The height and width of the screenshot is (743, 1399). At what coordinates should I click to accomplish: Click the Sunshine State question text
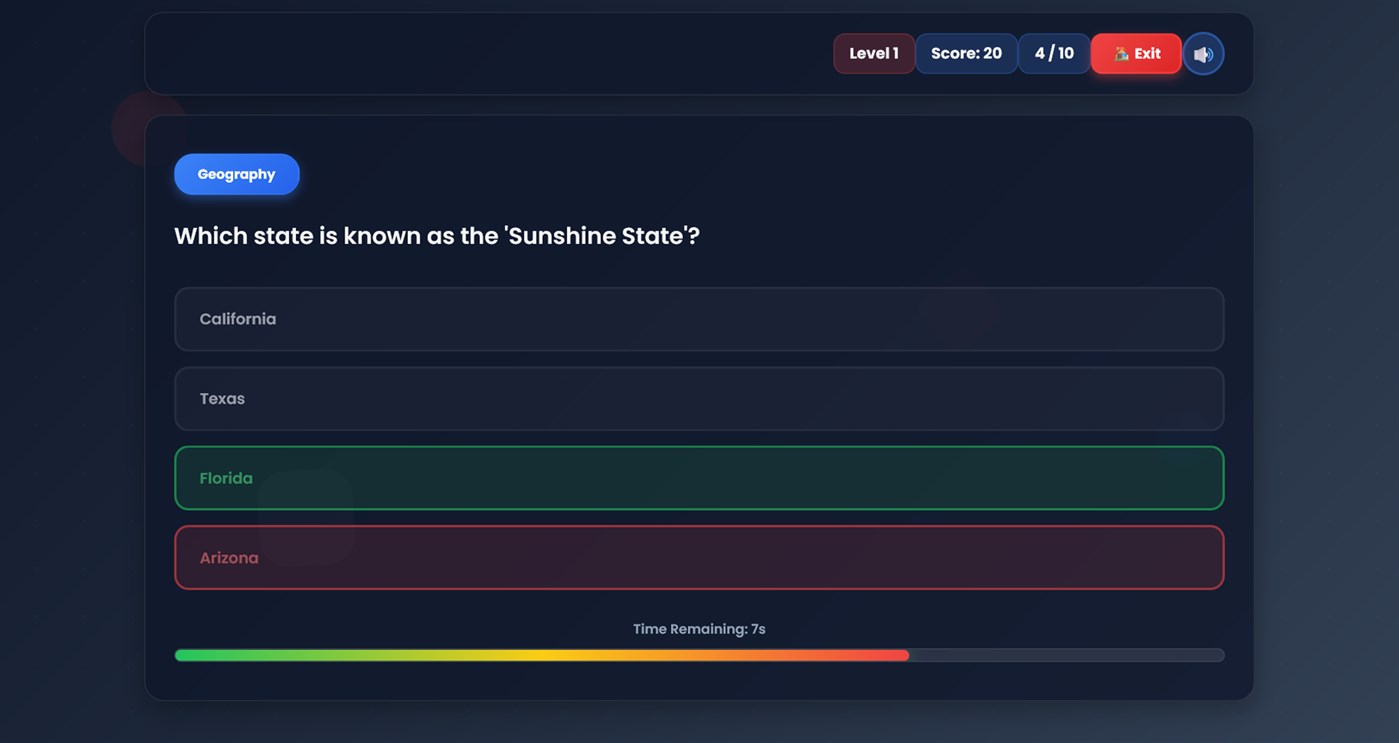(x=437, y=236)
